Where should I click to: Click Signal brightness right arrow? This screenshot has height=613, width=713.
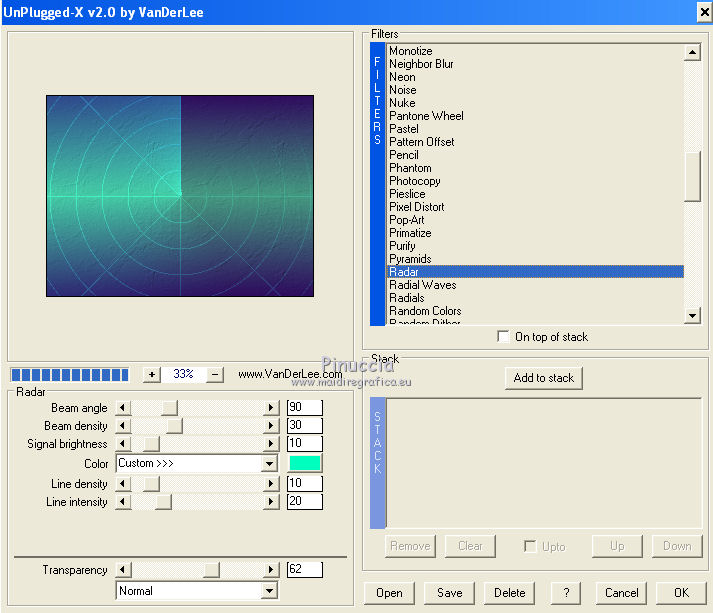271,444
